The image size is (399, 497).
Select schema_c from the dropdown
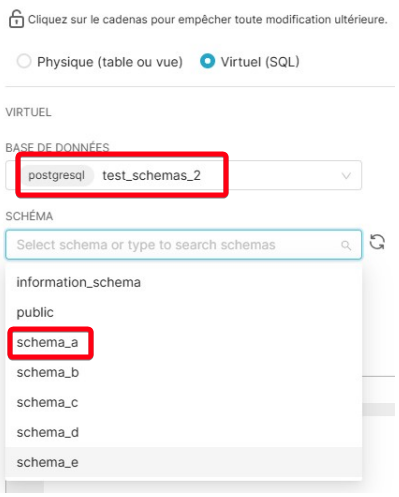[183, 402]
